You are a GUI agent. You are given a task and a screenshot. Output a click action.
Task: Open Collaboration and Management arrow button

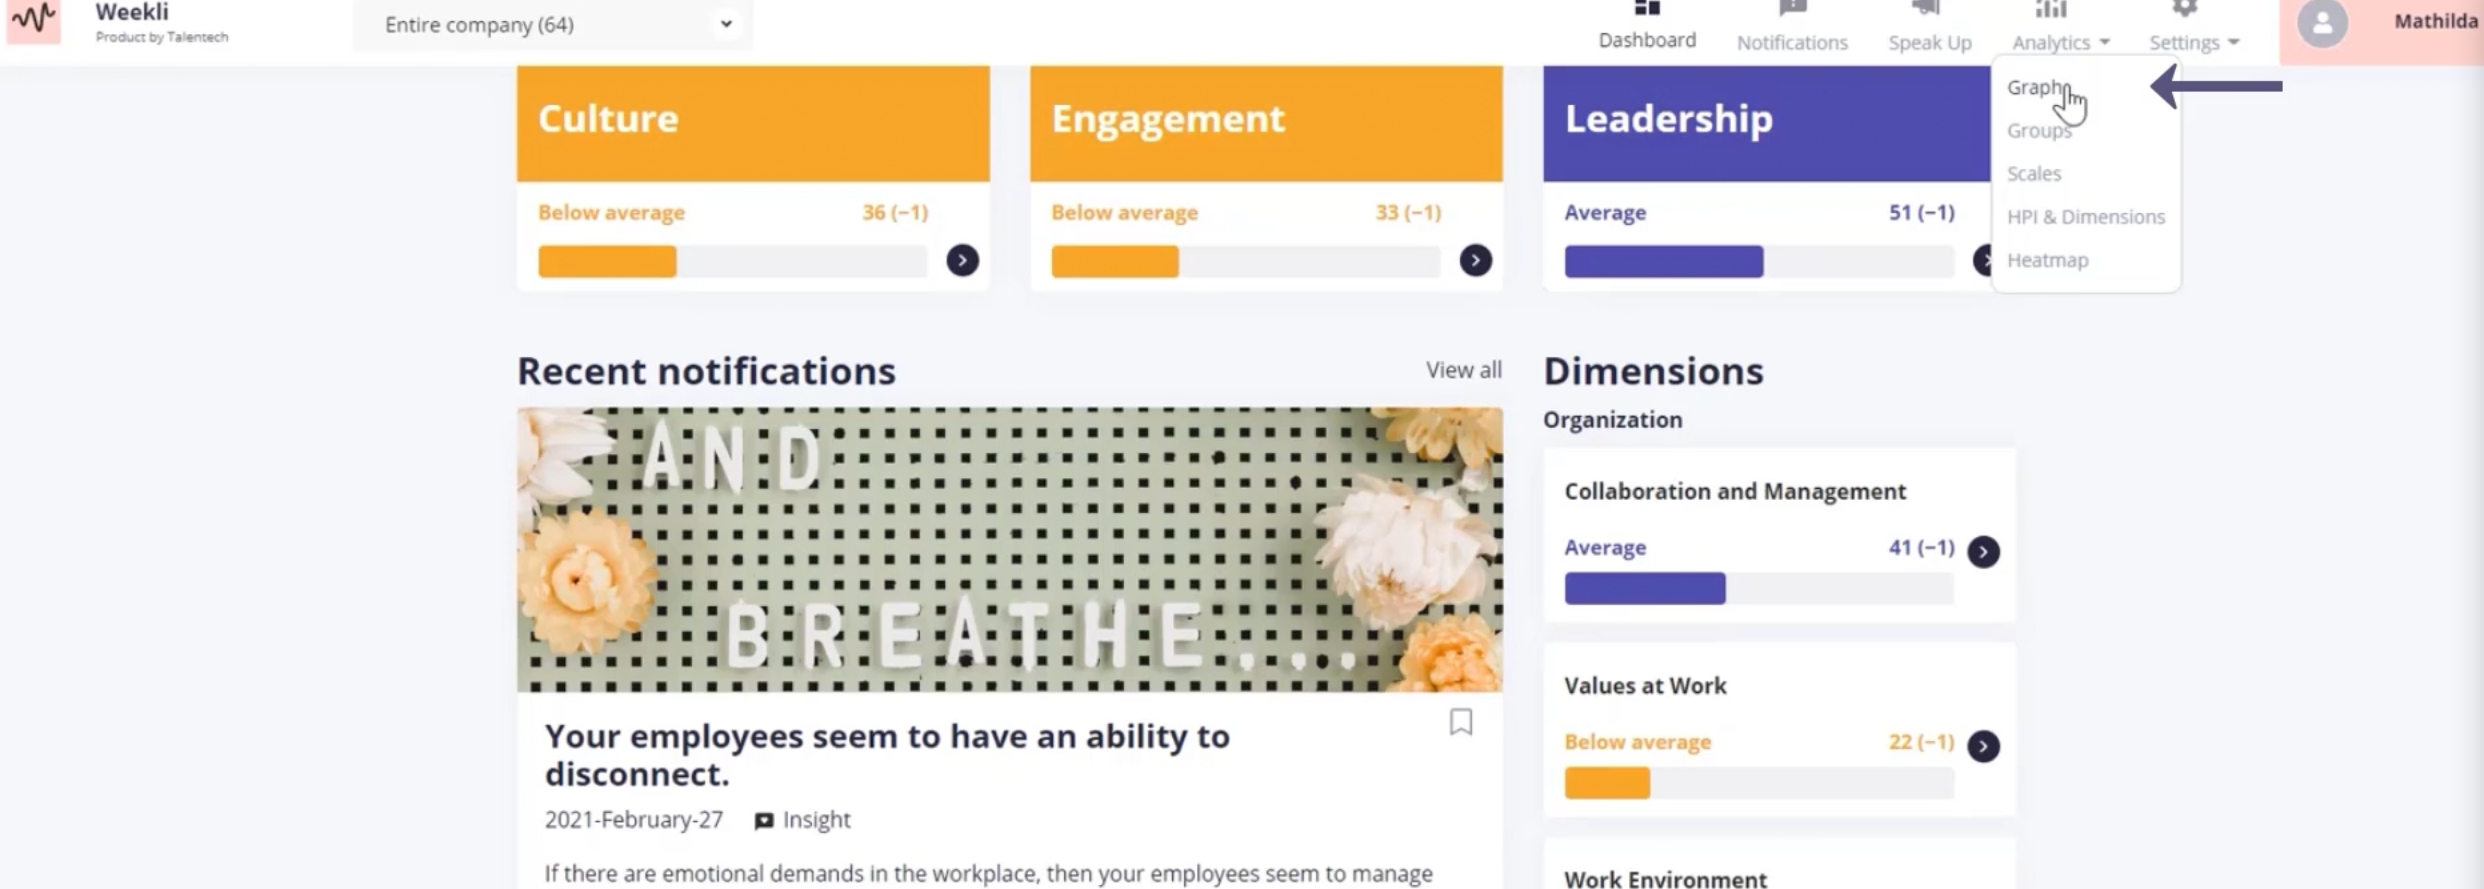click(x=1983, y=552)
